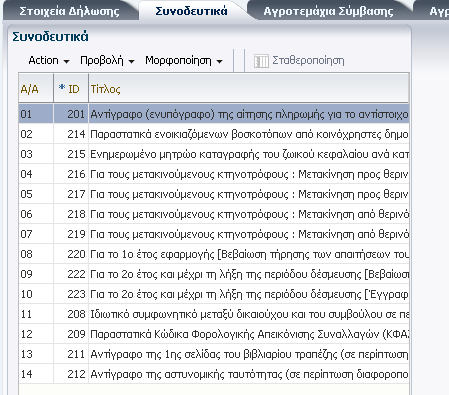Open the Action dropdown menu
This screenshot has height=395, width=449.
[x=49, y=61]
